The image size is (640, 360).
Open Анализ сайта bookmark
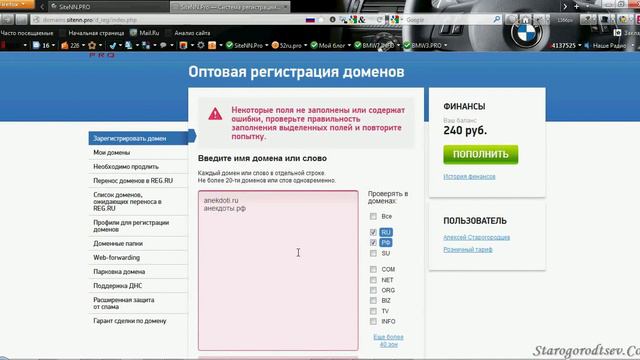tap(192, 33)
